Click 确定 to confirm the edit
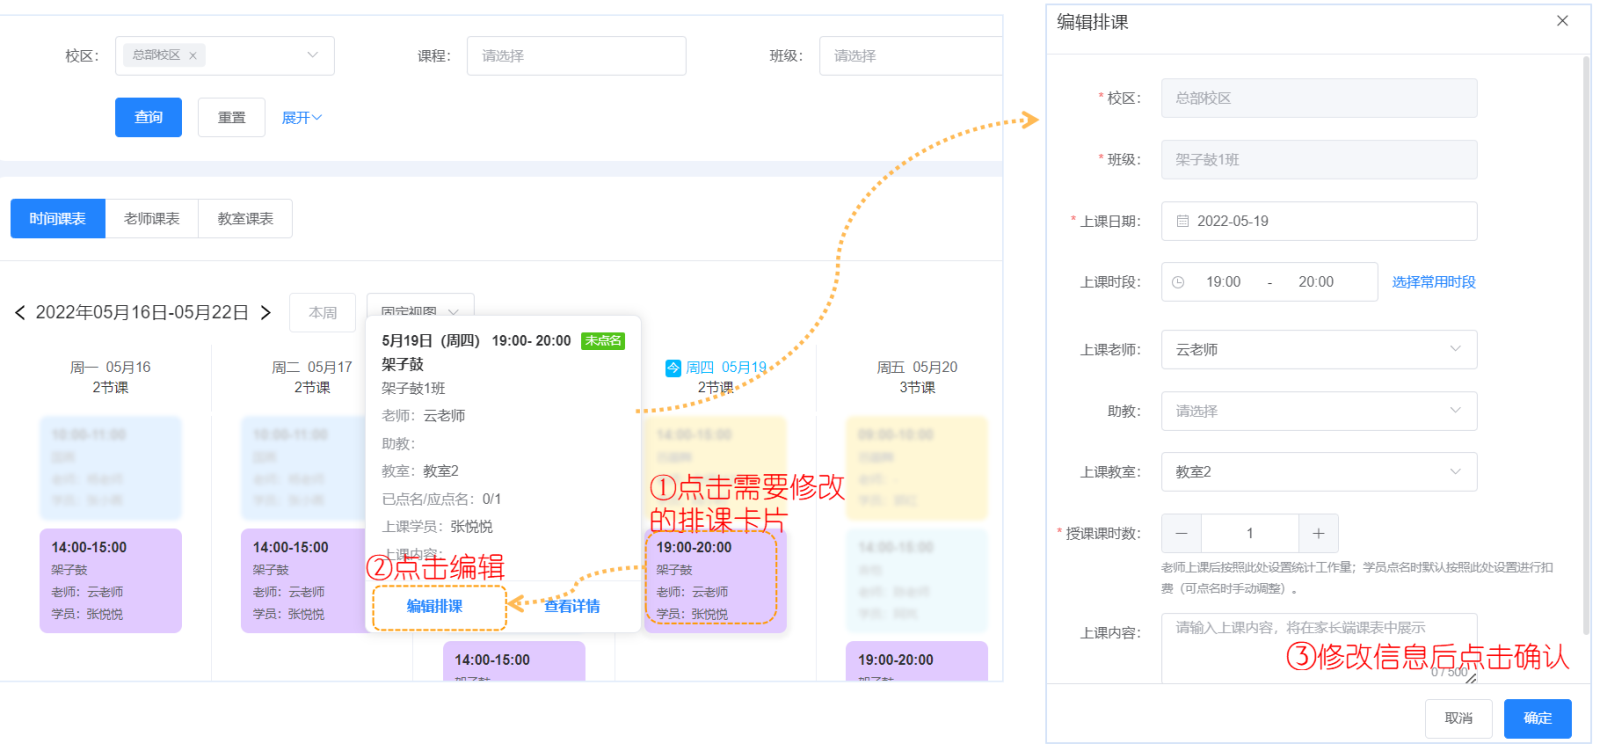 coord(1537,718)
